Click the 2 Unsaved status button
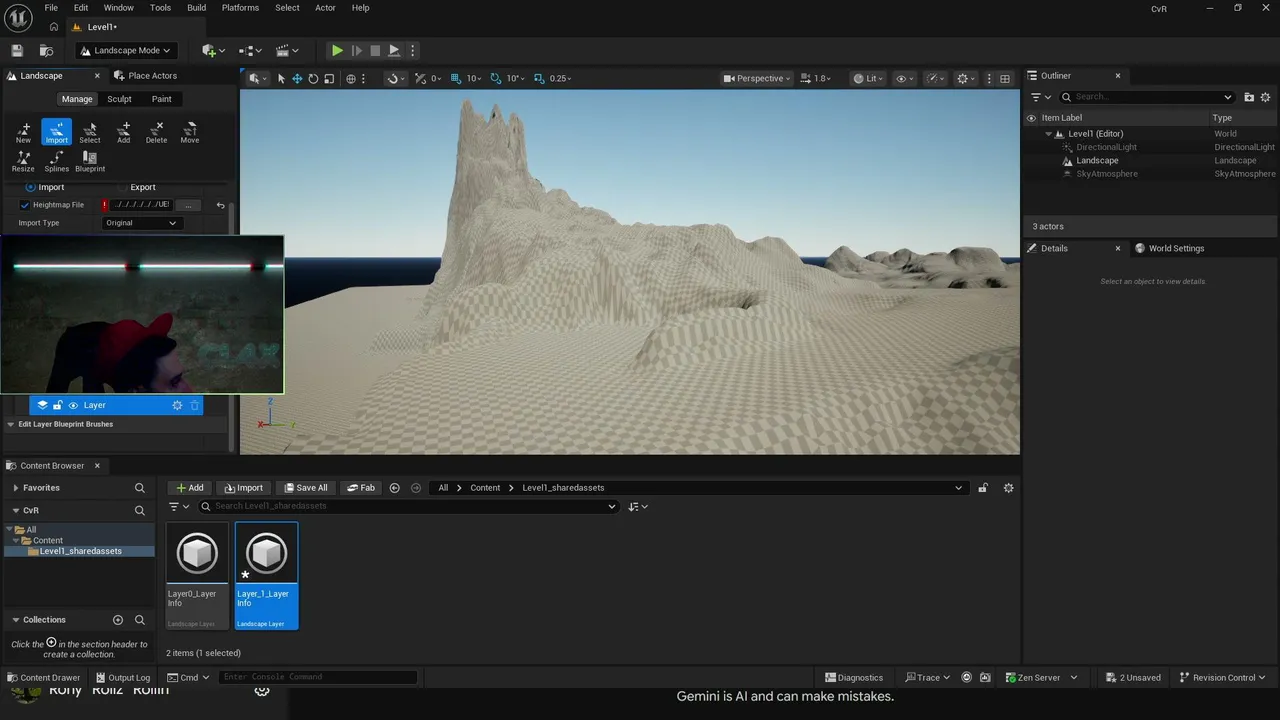This screenshot has height=720, width=1280. pyautogui.click(x=1134, y=677)
